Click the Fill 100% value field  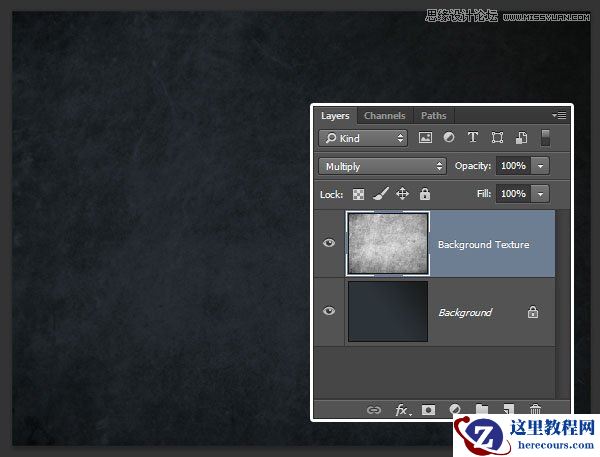[513, 194]
